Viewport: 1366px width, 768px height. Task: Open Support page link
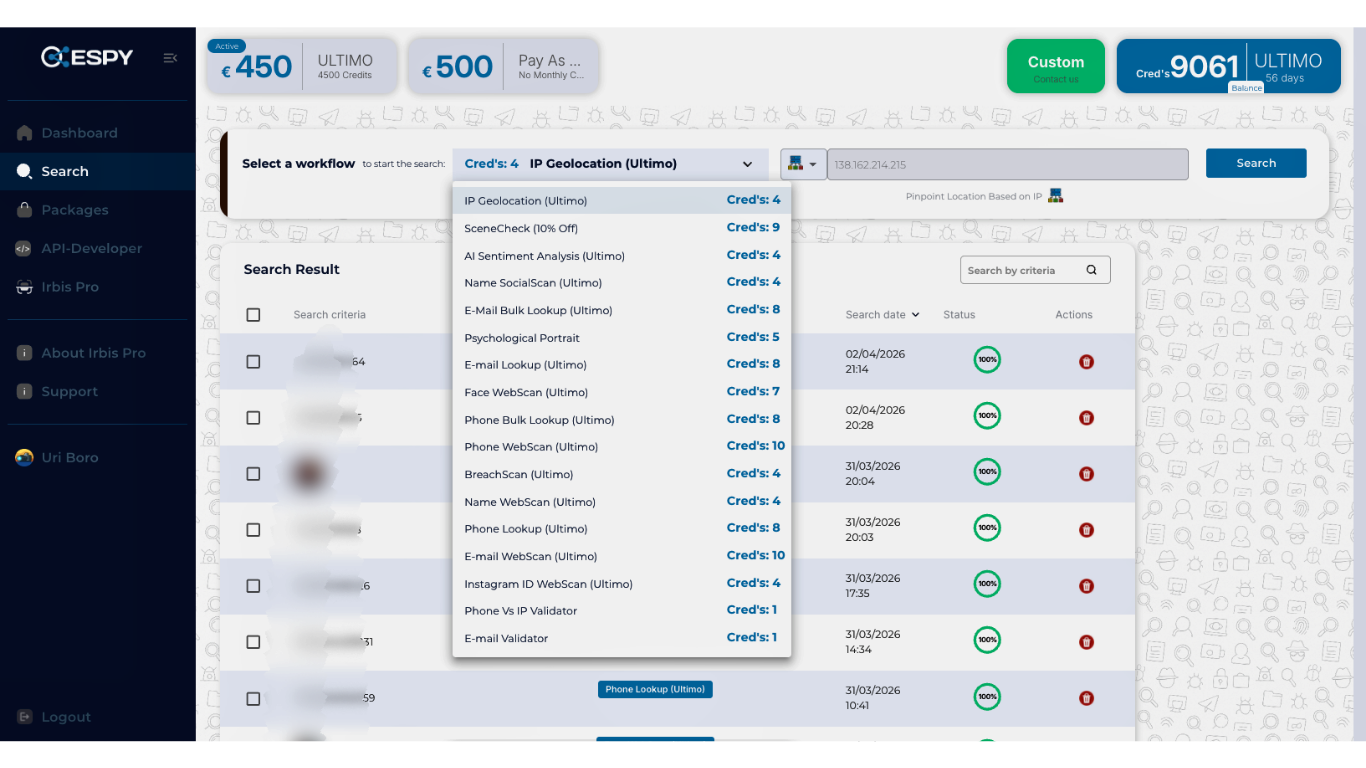coord(98,392)
